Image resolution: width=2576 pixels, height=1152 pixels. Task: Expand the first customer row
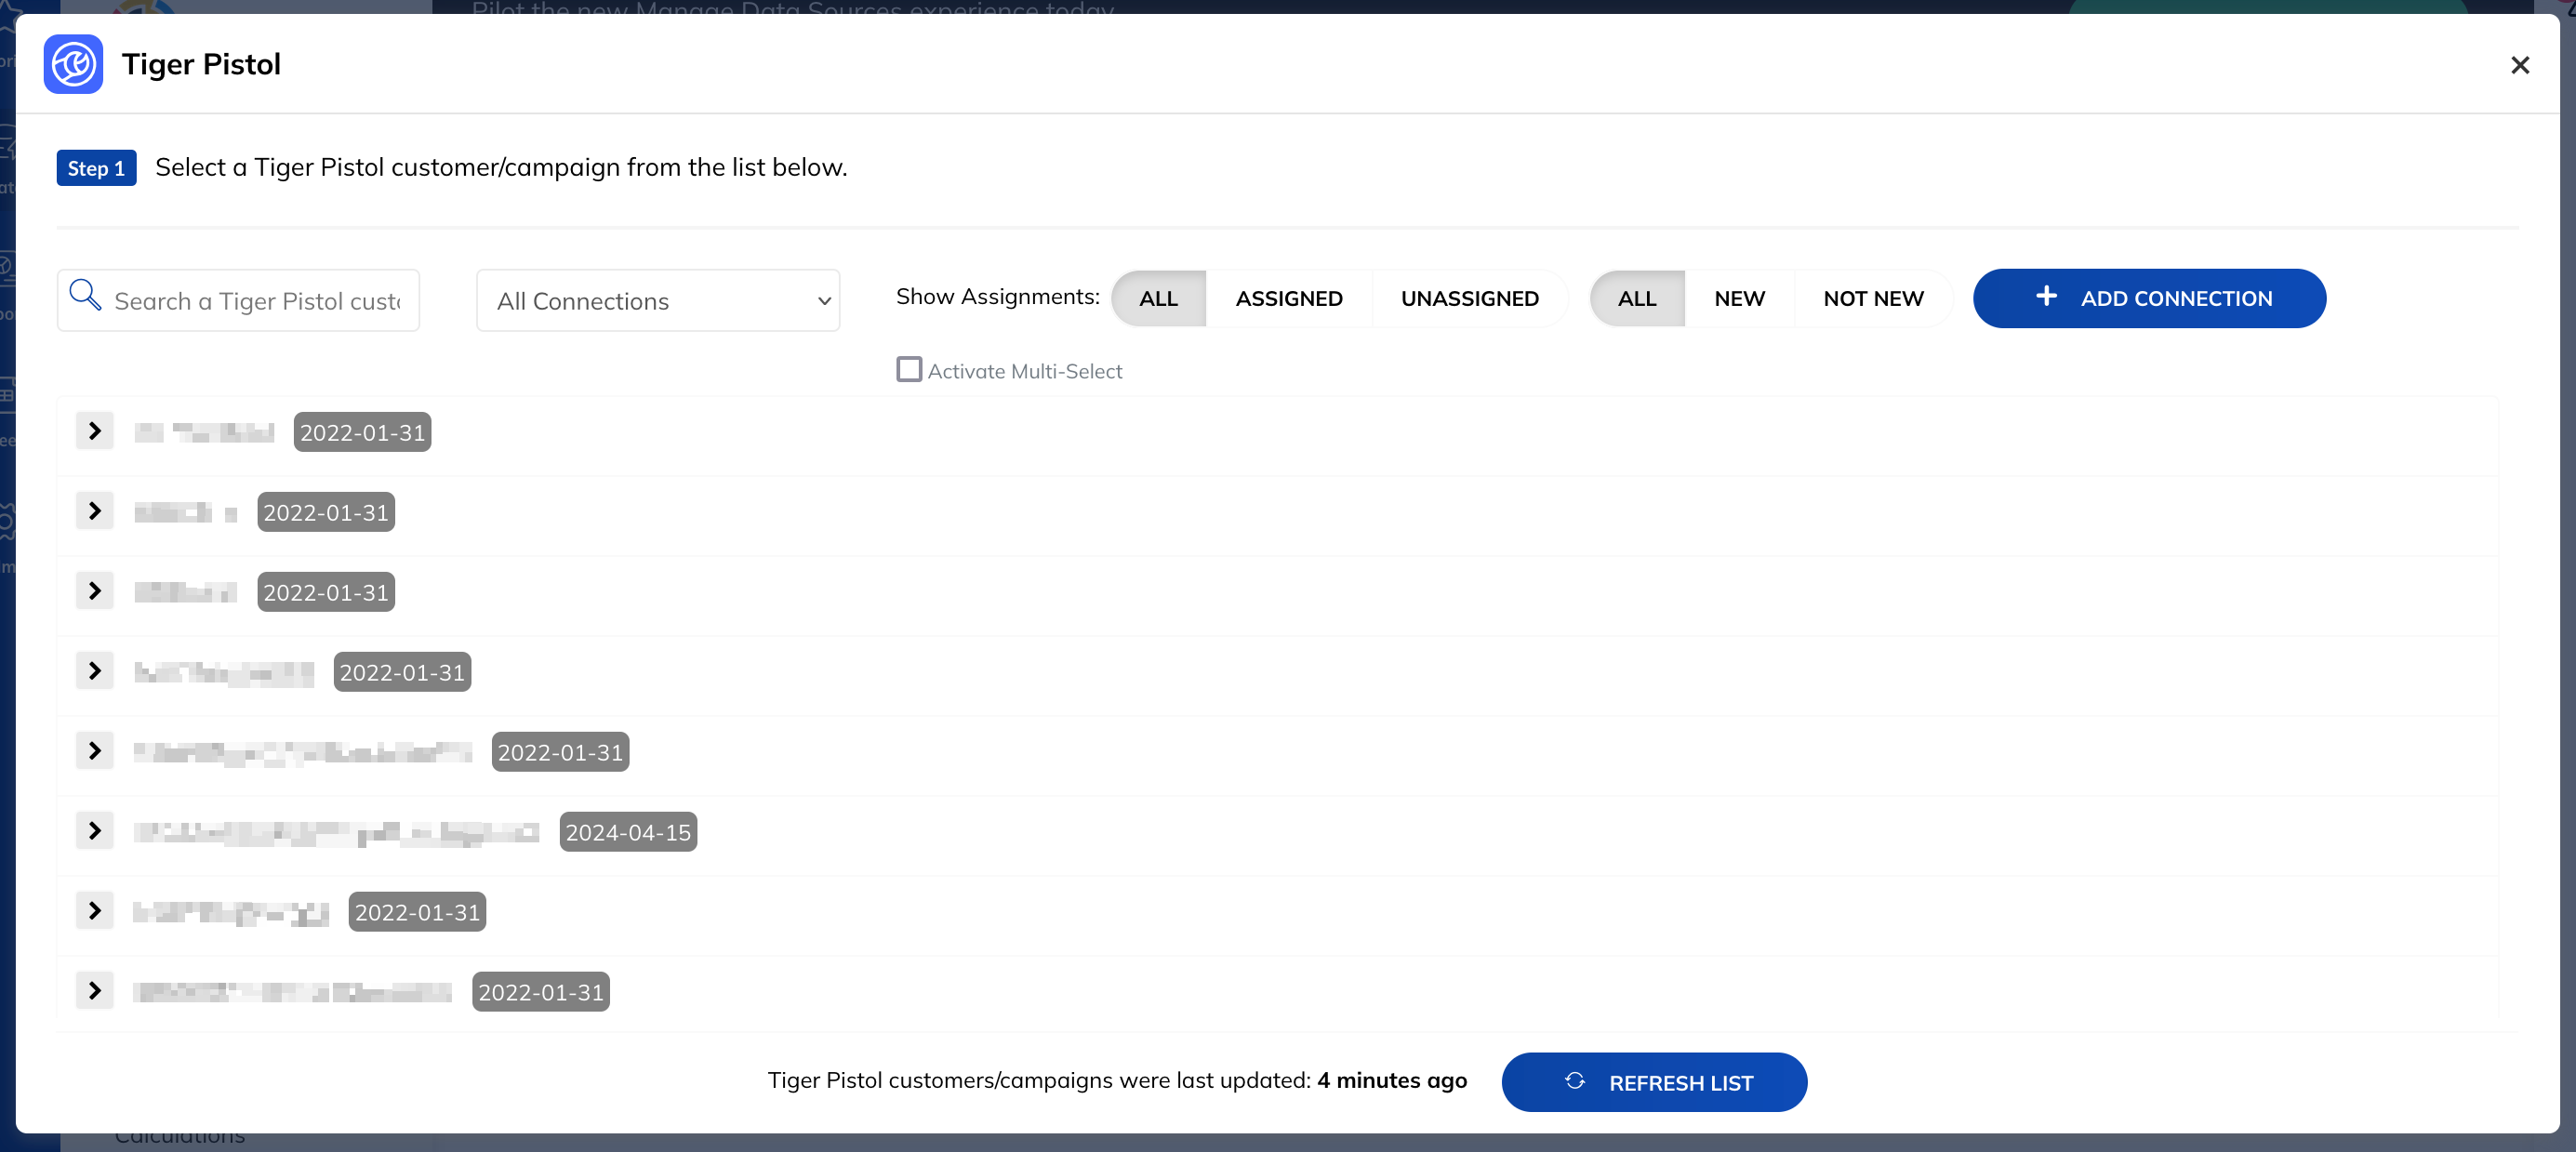(x=94, y=431)
